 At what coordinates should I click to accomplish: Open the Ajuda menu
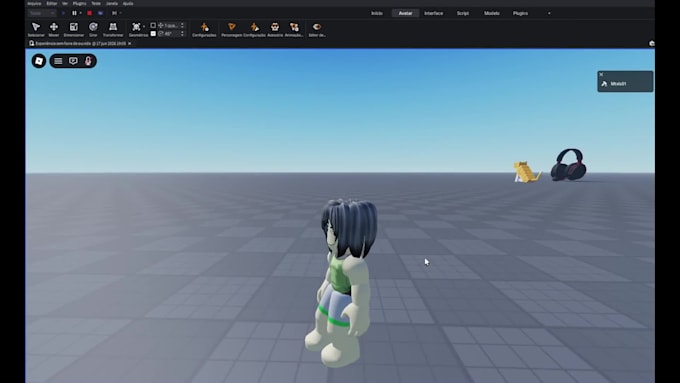click(x=128, y=3)
